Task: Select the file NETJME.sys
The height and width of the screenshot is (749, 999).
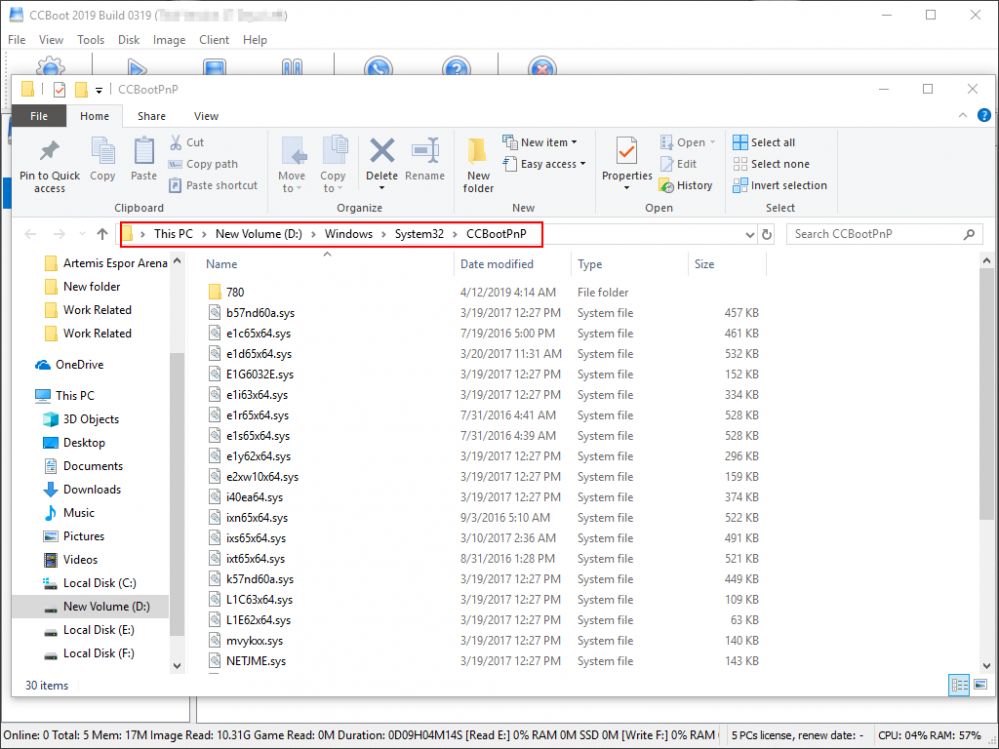Action: 255,661
